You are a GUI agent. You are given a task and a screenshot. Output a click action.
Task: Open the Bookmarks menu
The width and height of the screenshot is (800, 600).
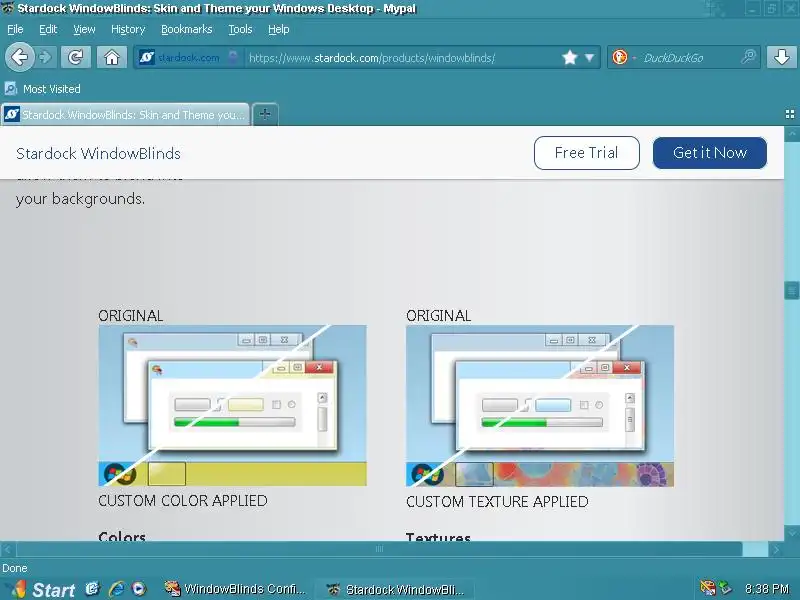click(187, 30)
